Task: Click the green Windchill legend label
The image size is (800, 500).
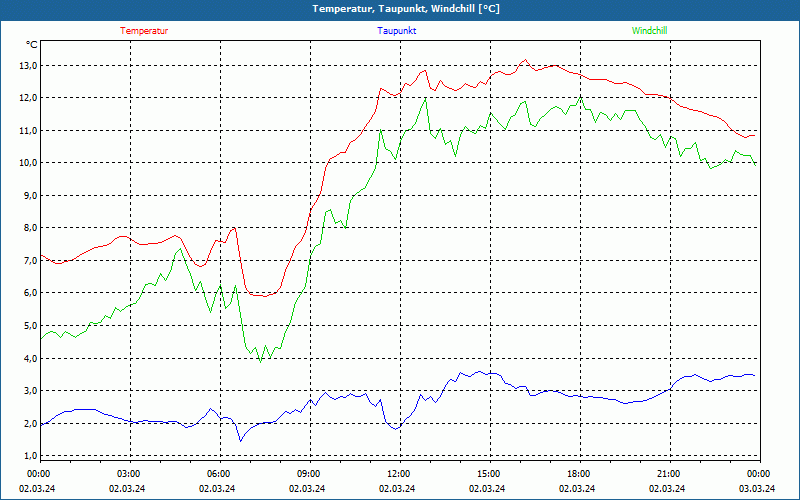Action: [x=649, y=31]
